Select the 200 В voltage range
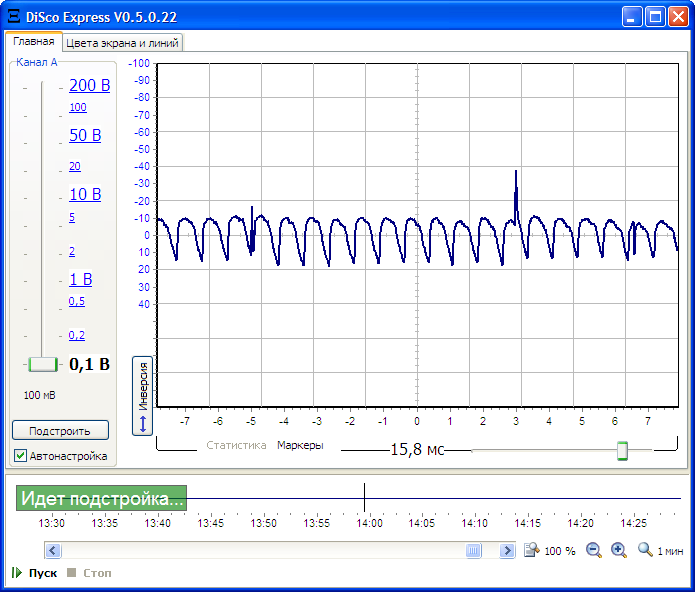 pyautogui.click(x=89, y=86)
